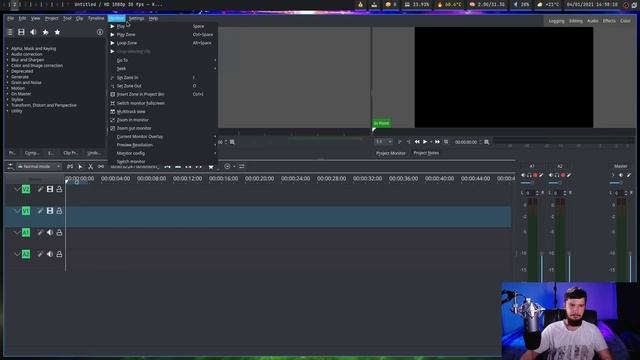Viewport: 640px width, 360px height.
Task: Switch to Project Monitor tab
Action: coord(391,153)
